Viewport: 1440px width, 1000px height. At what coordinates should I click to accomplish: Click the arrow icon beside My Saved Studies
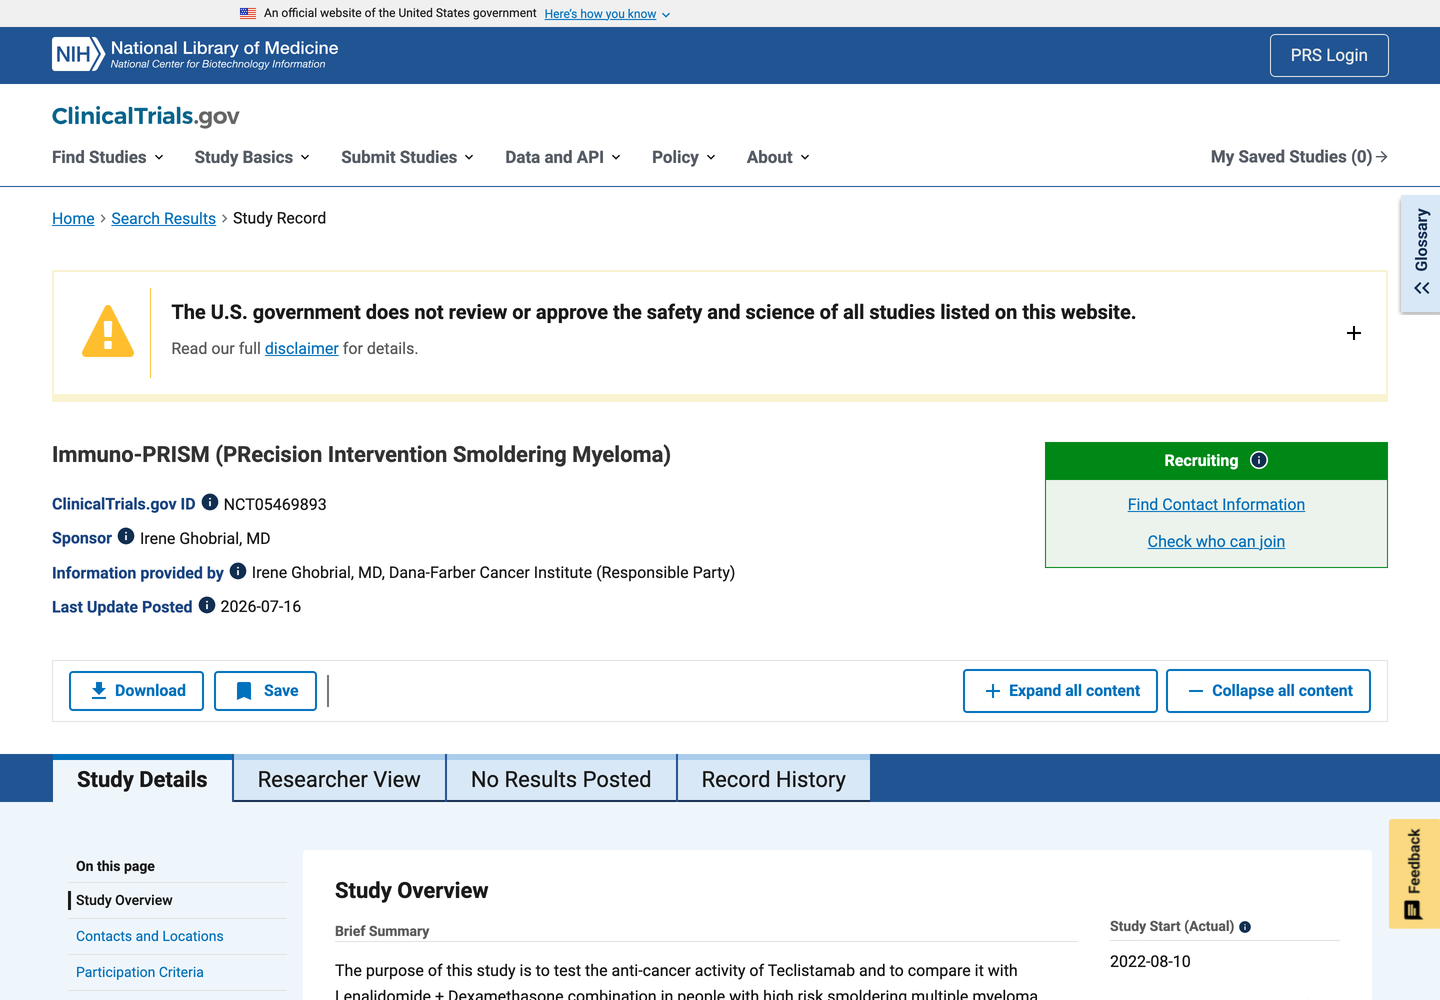pos(1382,157)
